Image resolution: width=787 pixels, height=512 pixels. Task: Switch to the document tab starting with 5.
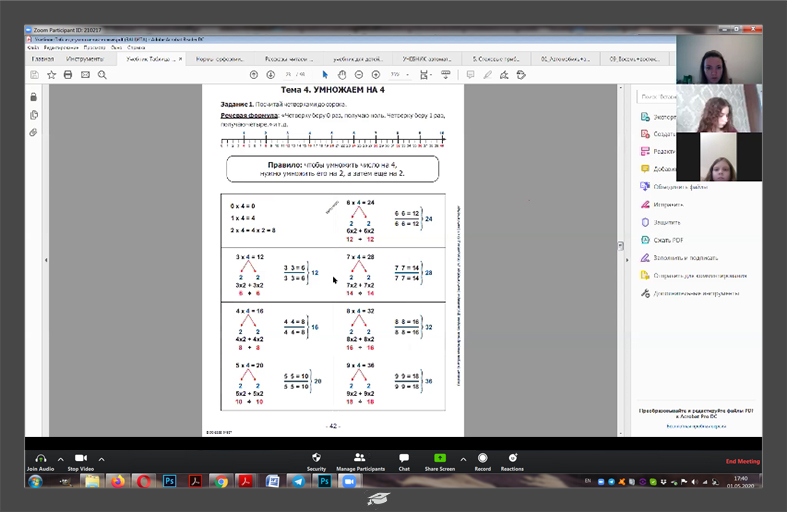[496, 59]
